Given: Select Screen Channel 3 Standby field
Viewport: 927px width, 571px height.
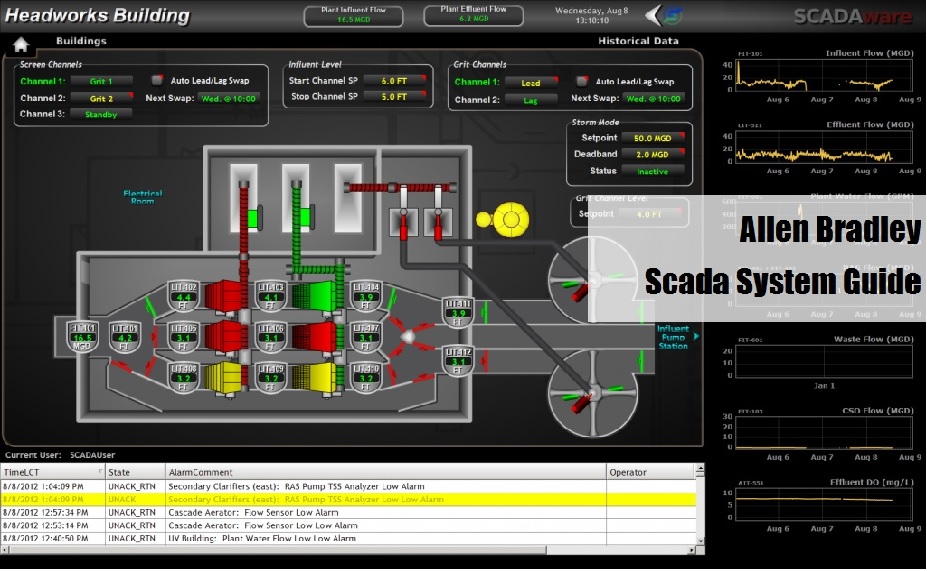Looking at the screenshot, I should (x=101, y=114).
